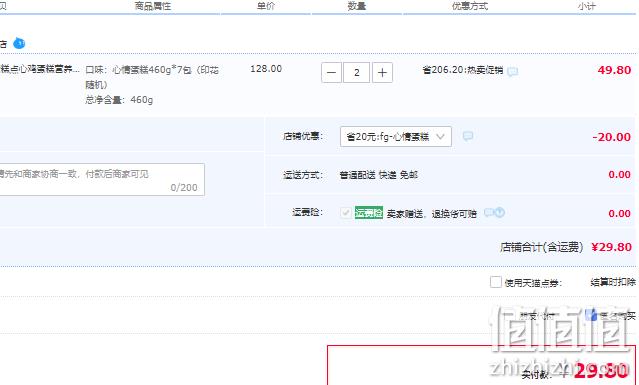
Task: Click the store total ¥29.80
Action: pyautogui.click(x=612, y=247)
